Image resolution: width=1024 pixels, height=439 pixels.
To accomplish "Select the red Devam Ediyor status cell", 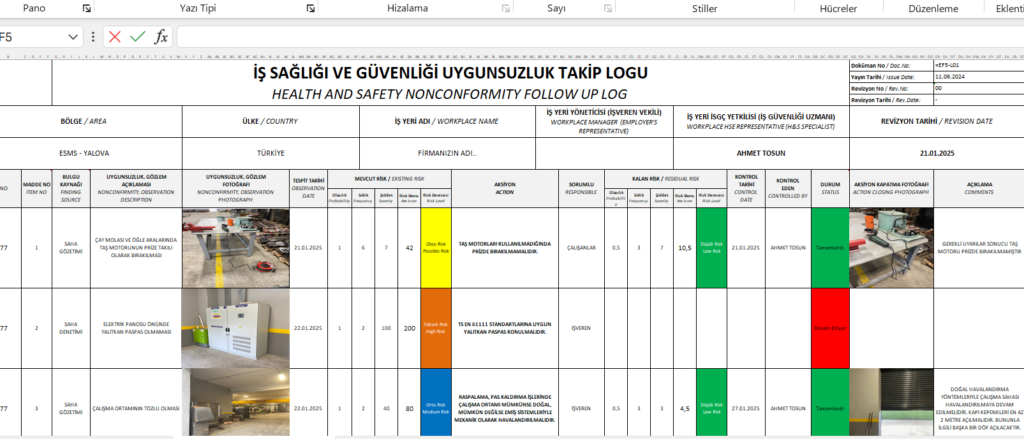I will (x=830, y=329).
